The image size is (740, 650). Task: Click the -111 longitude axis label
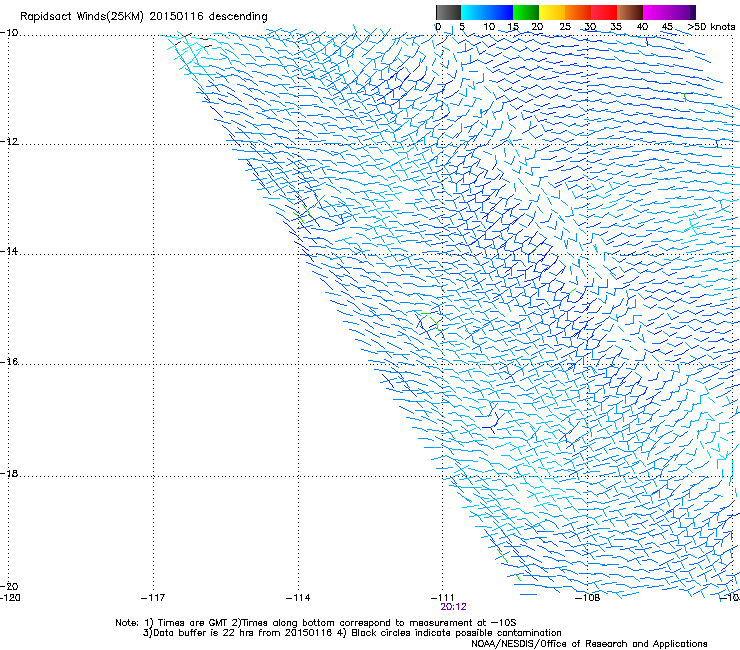[x=442, y=598]
